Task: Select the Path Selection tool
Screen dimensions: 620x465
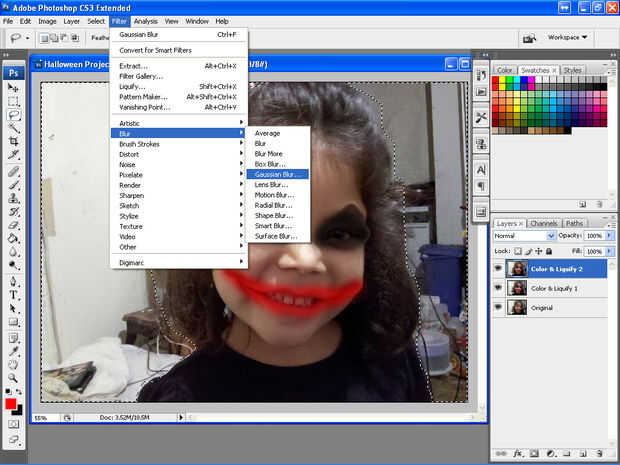Action: click(13, 308)
